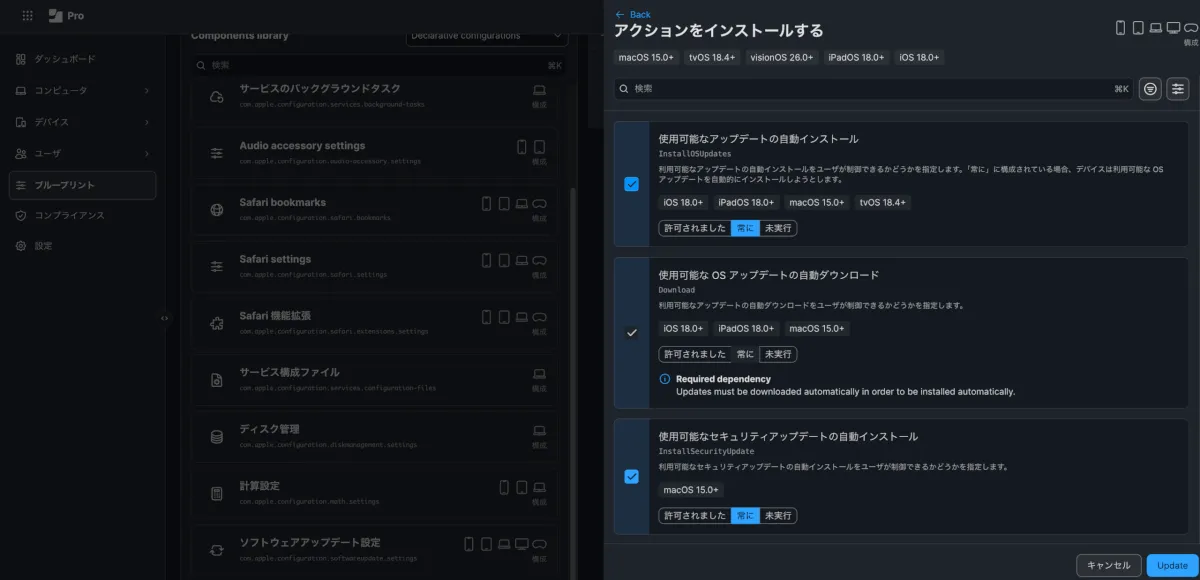Expand the ユーザ sidebar chevron
Viewport: 1200px width, 580px height.
point(146,154)
